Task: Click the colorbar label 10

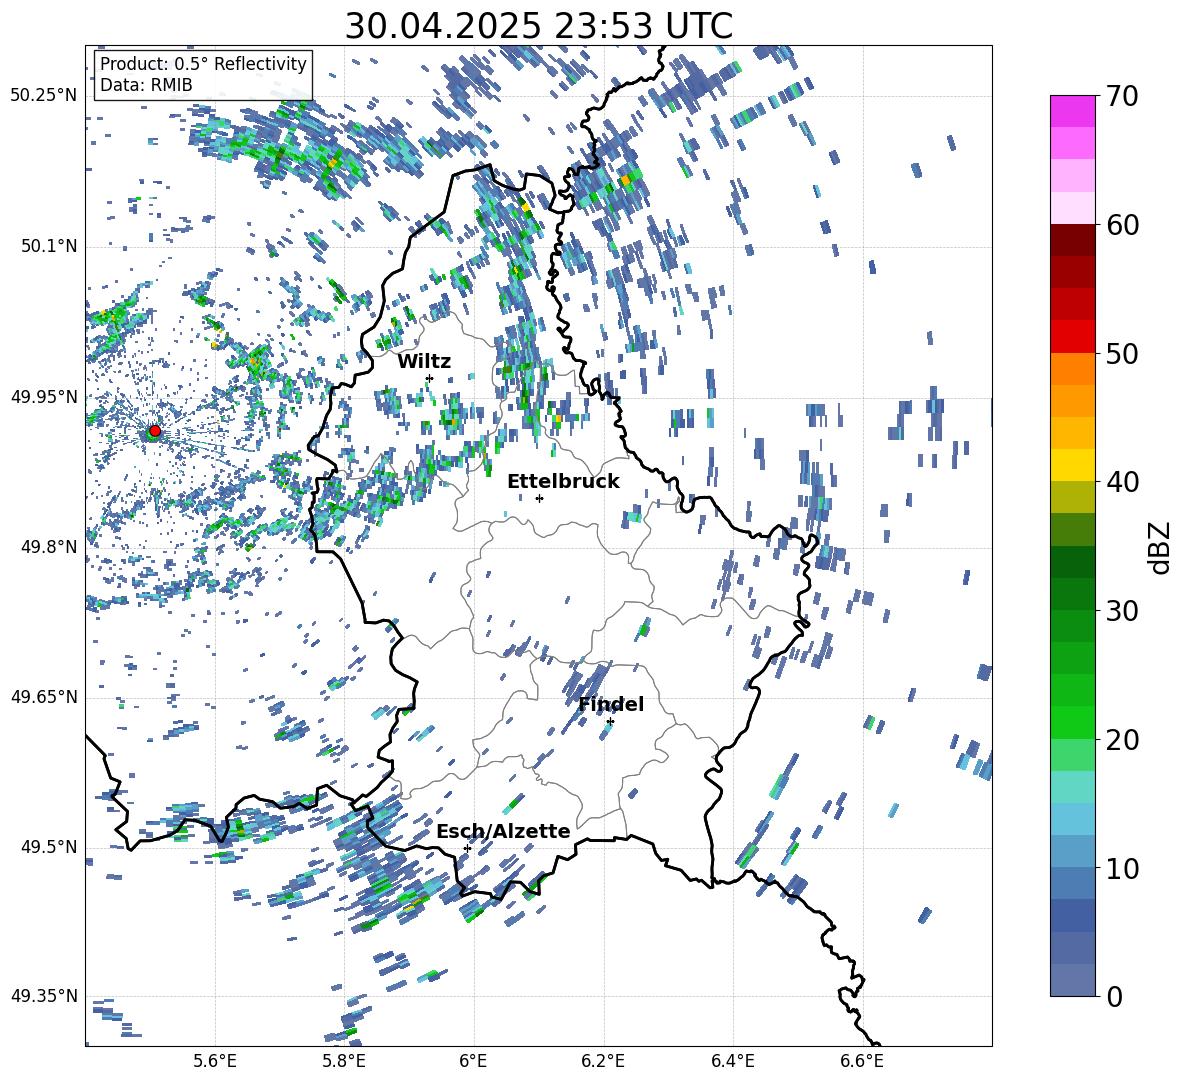Action: click(1122, 869)
